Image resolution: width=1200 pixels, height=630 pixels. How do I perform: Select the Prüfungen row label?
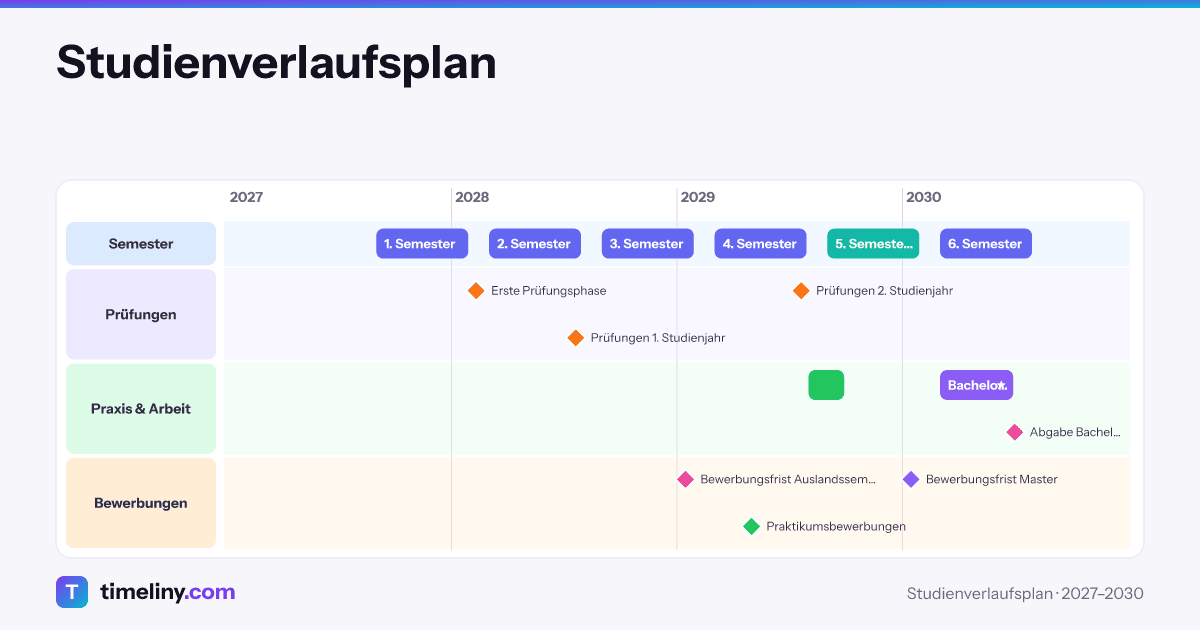coord(141,314)
